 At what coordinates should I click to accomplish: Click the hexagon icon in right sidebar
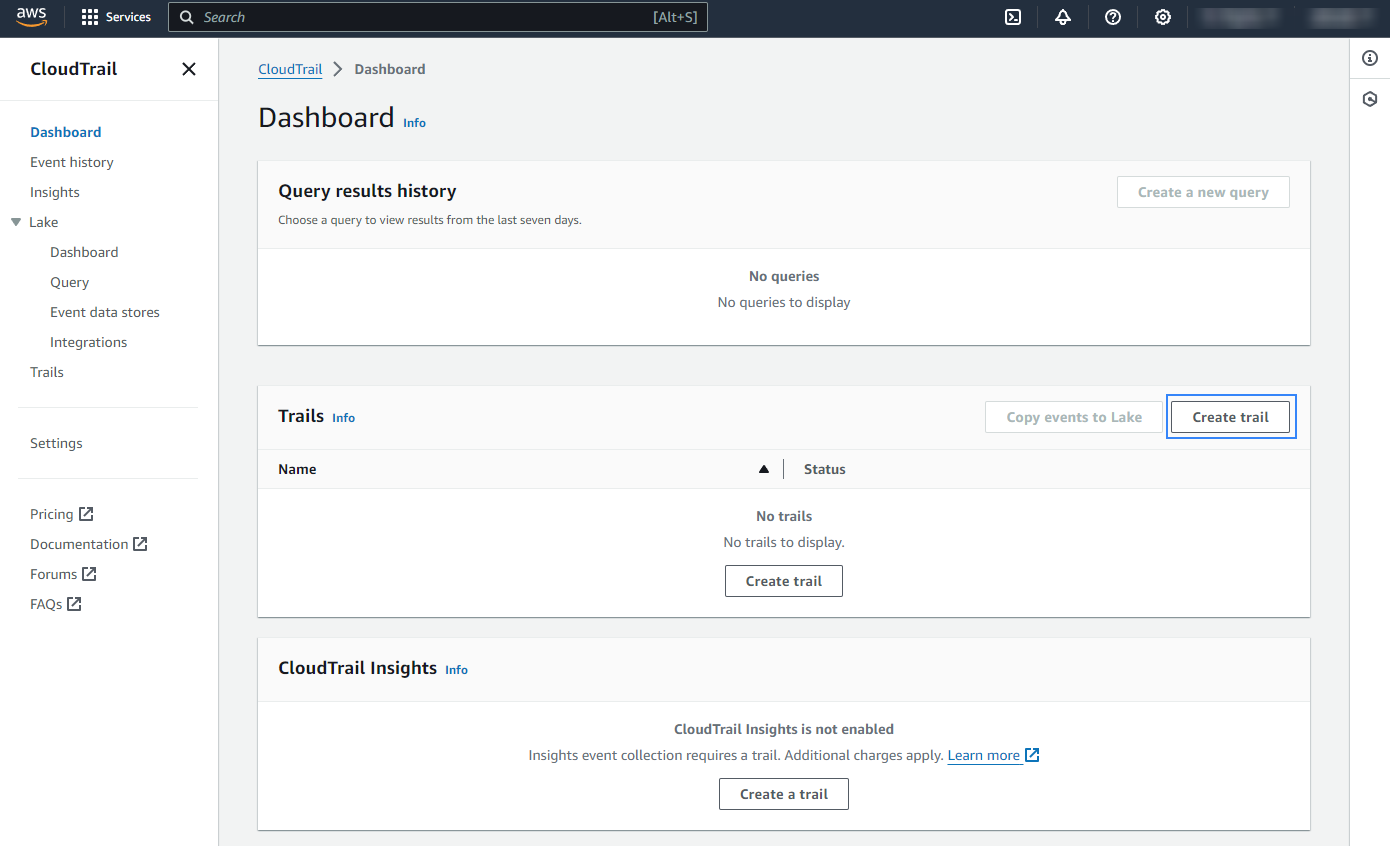tap(1370, 99)
